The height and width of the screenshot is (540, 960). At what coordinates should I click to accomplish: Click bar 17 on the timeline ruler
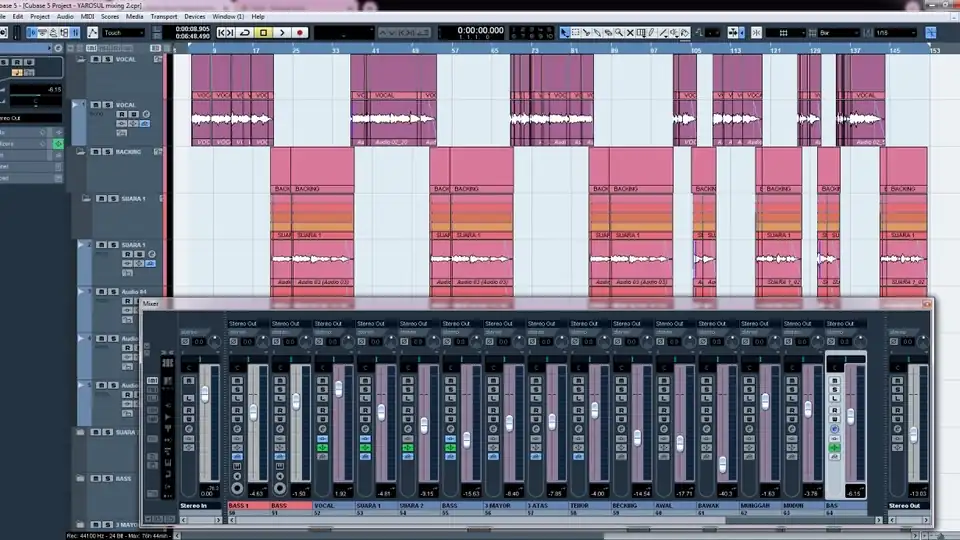click(x=255, y=50)
